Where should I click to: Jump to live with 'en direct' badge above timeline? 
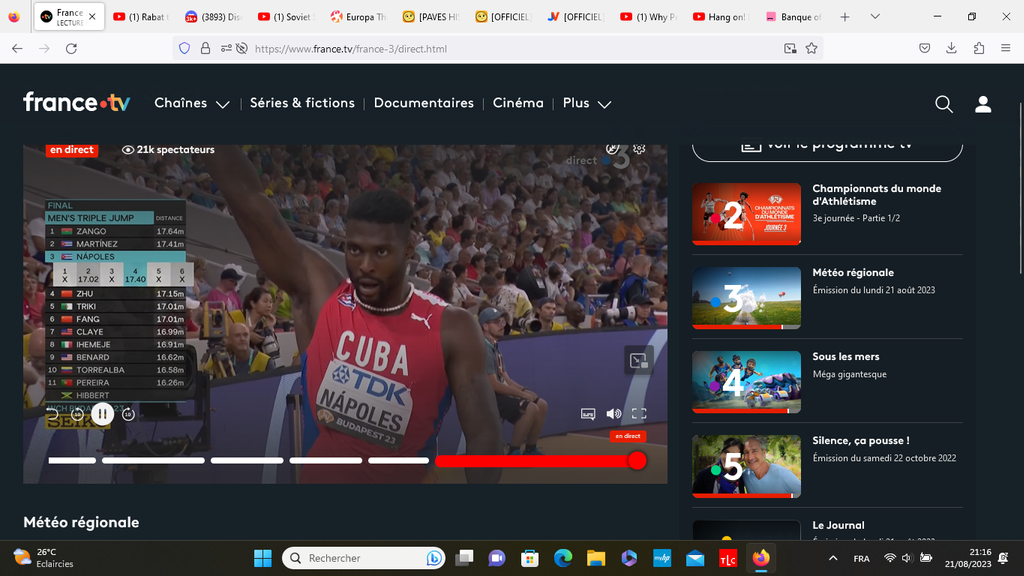tap(628, 436)
